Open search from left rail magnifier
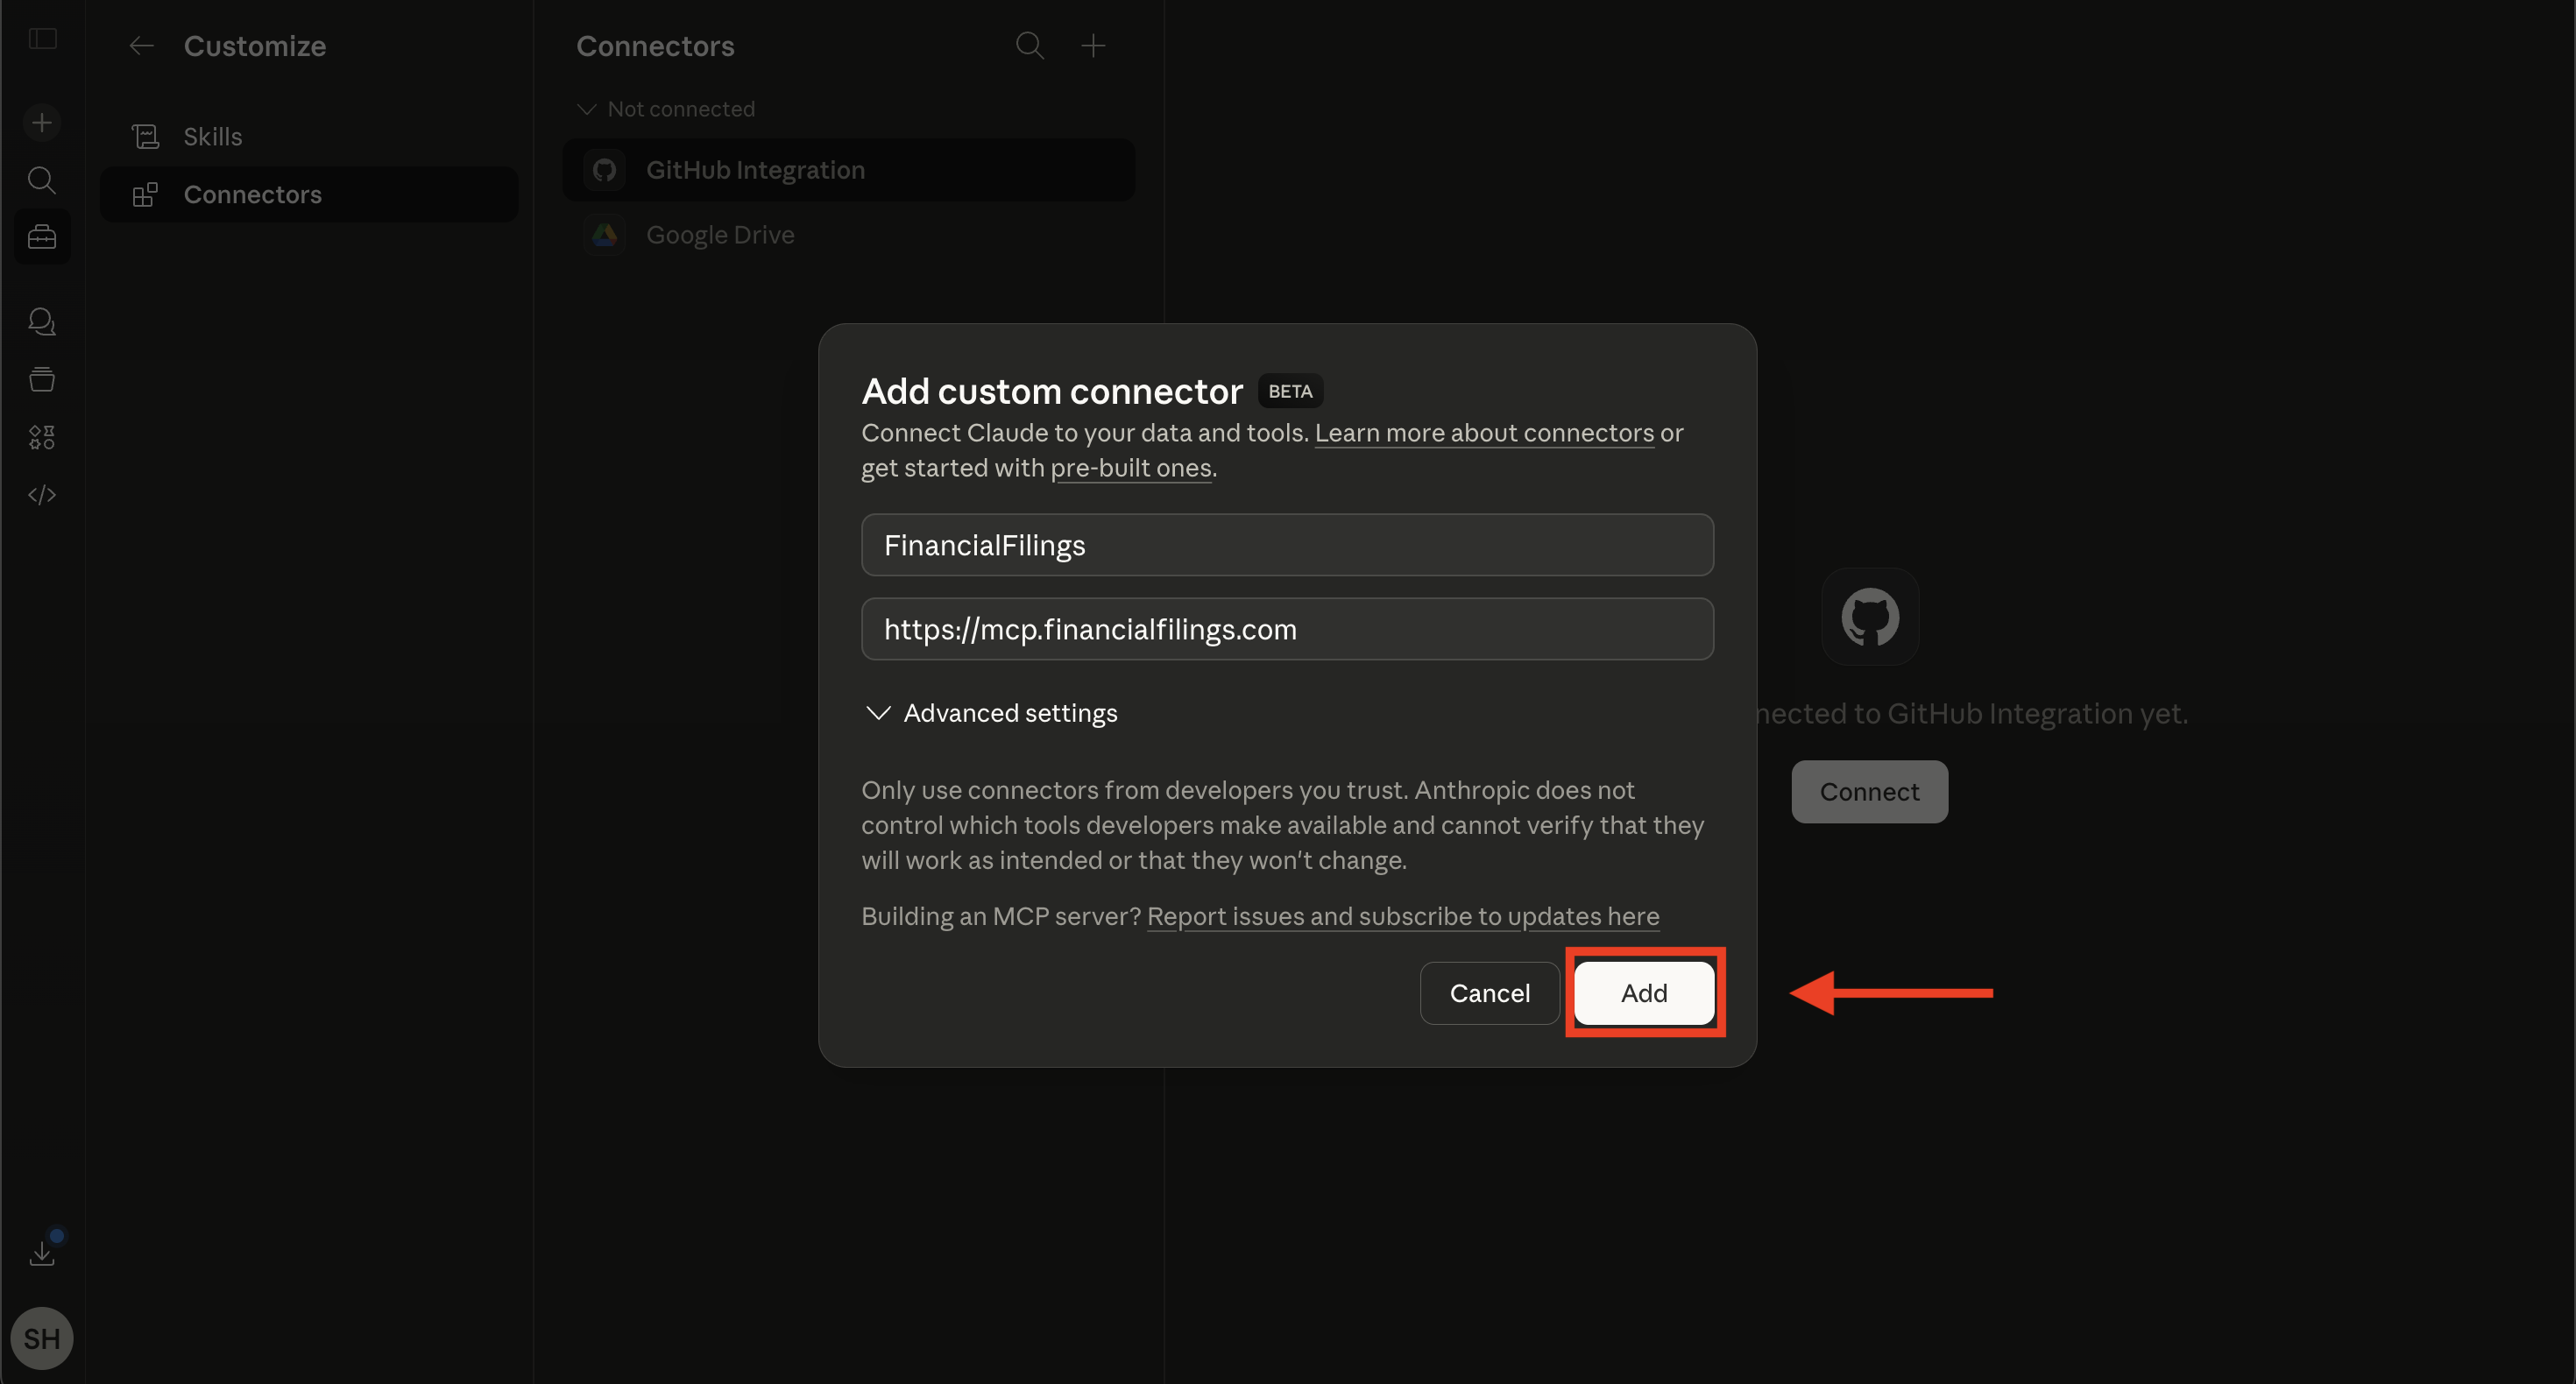This screenshot has height=1384, width=2576. point(42,180)
